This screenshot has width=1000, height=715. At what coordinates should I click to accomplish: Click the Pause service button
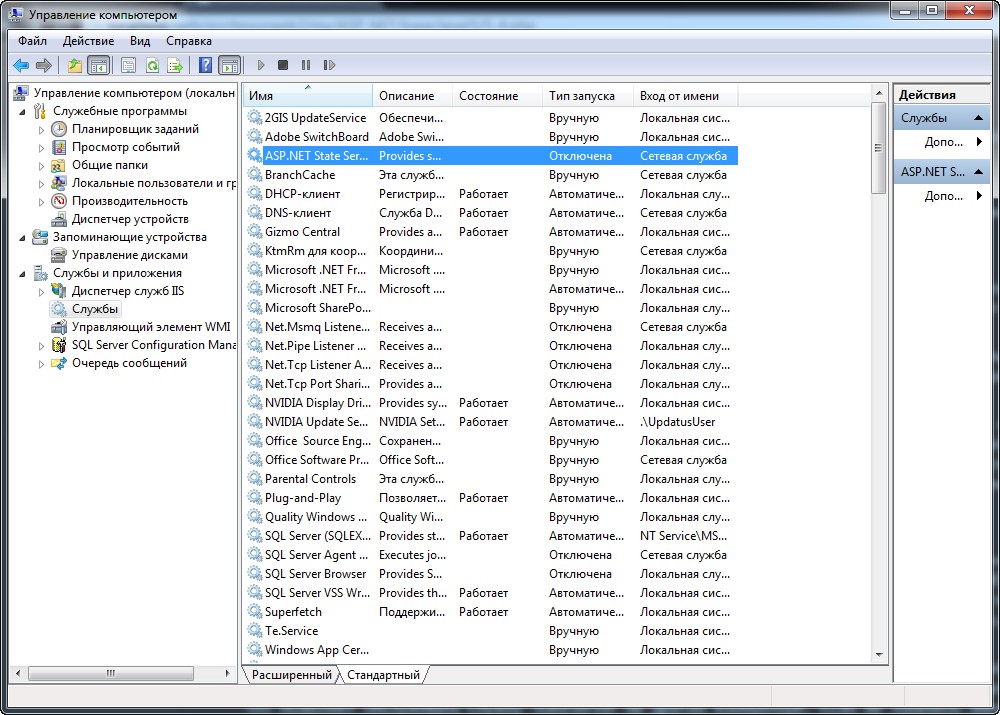[306, 65]
